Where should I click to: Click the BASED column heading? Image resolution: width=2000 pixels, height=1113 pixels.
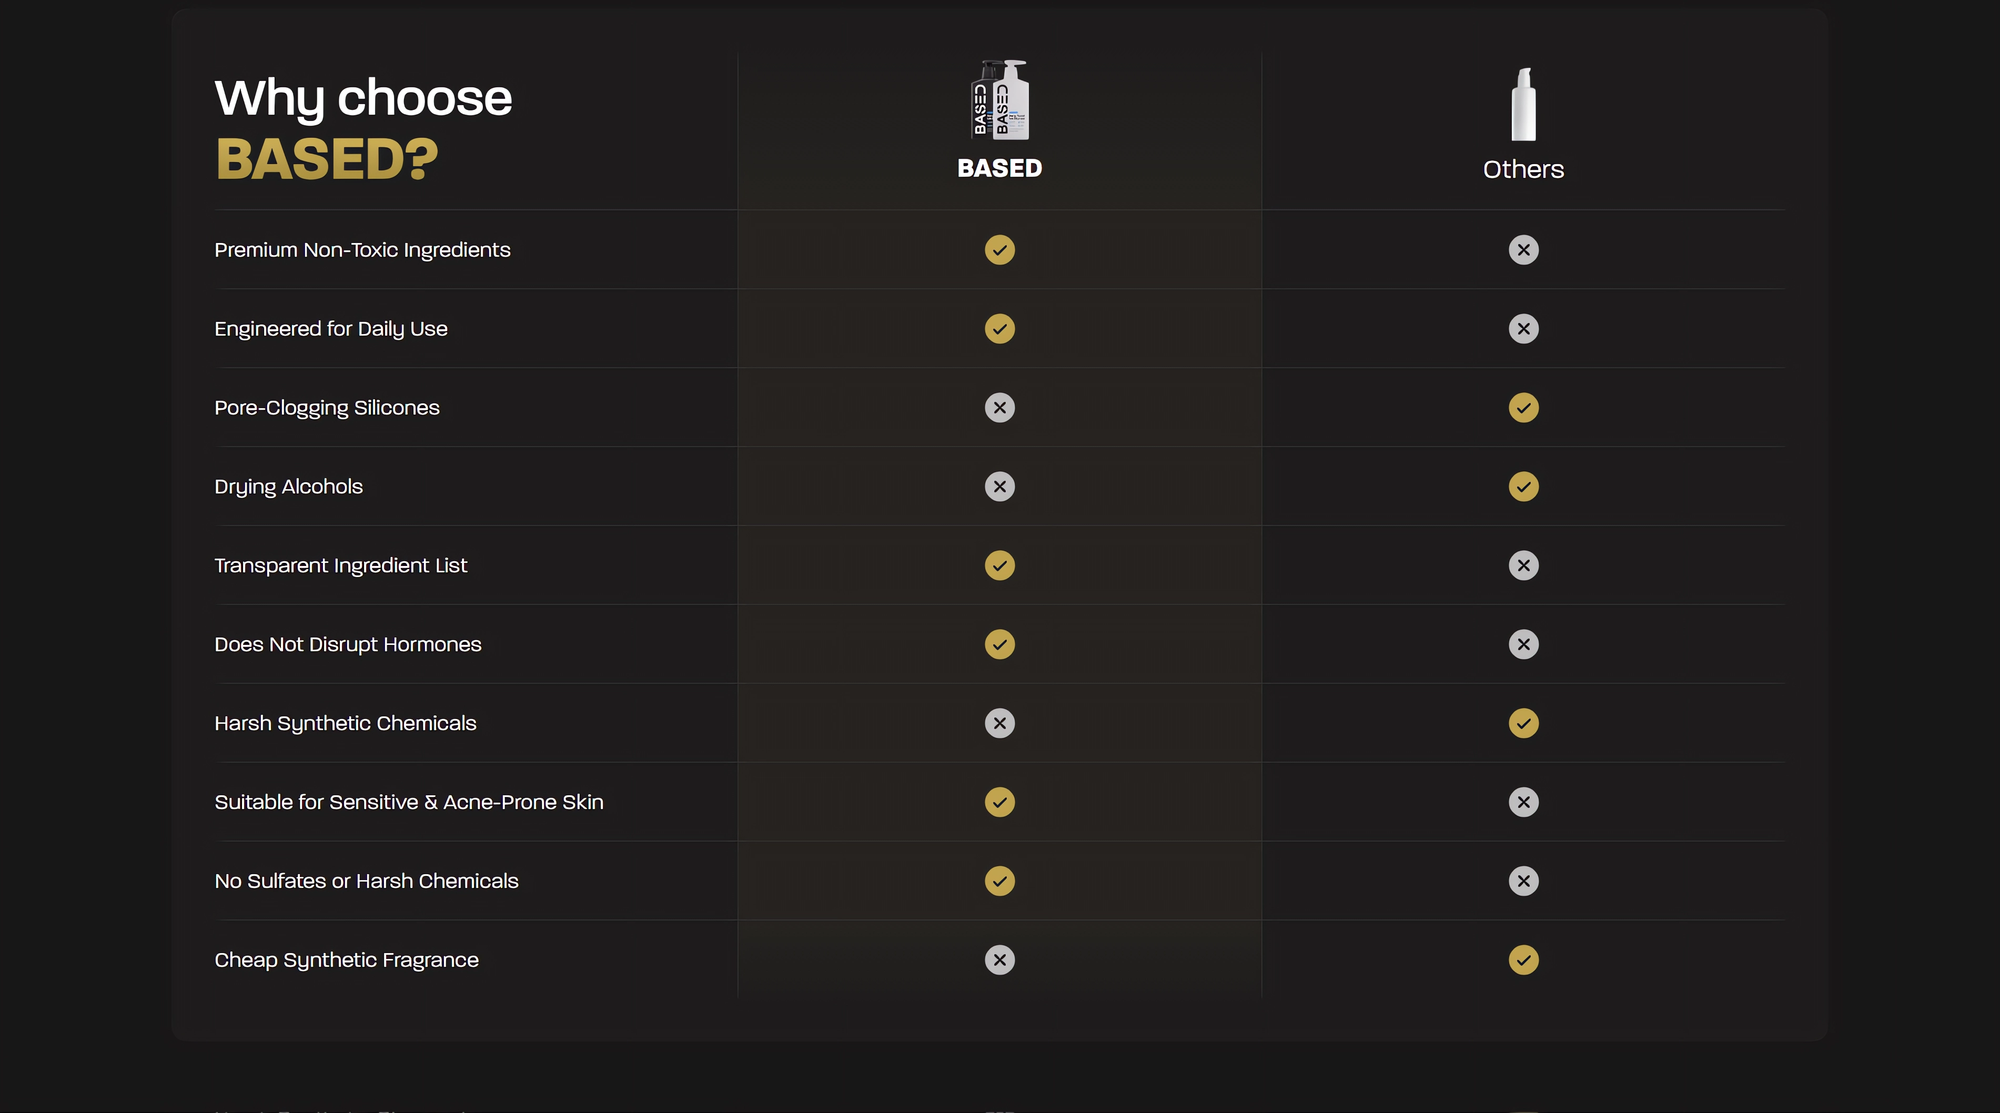click(x=1000, y=168)
